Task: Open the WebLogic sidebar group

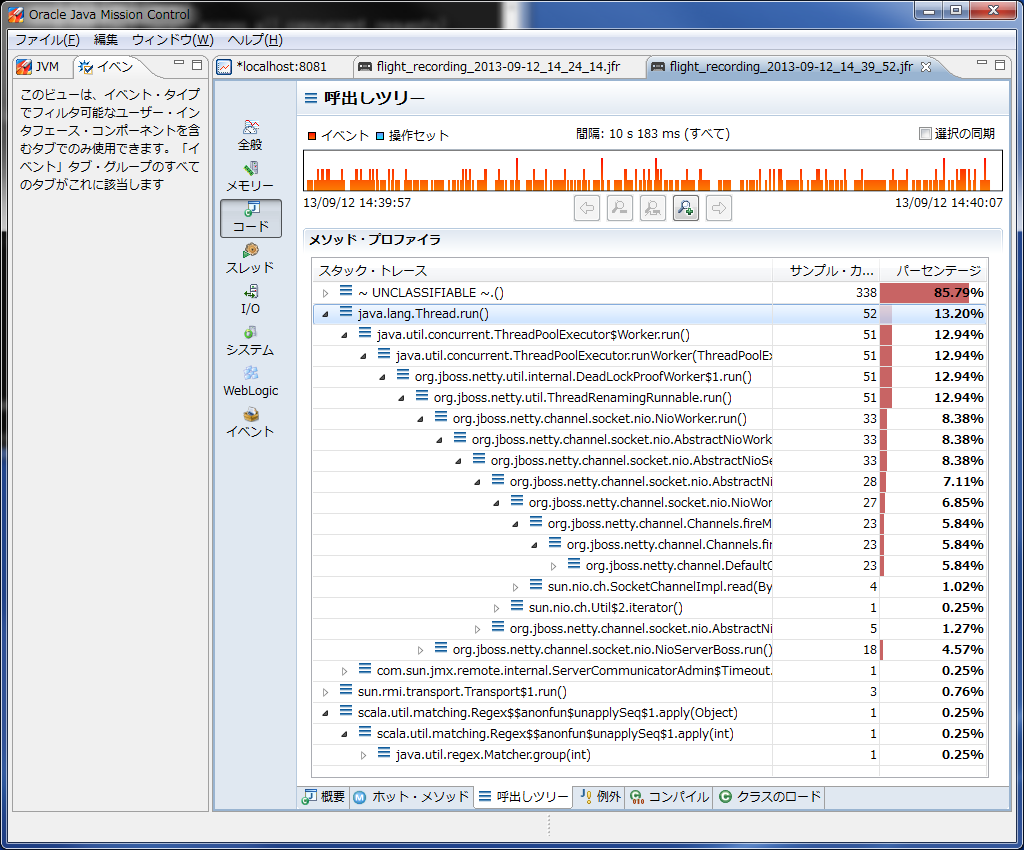Action: coord(250,382)
